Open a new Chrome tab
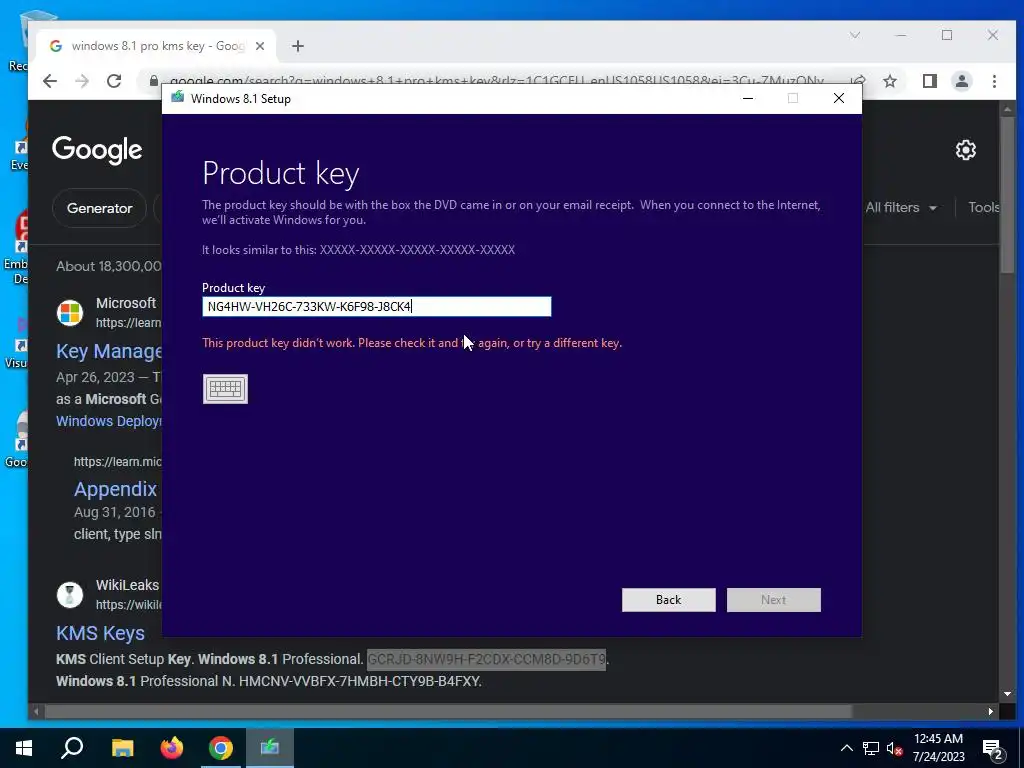This screenshot has width=1024, height=768. (298, 46)
